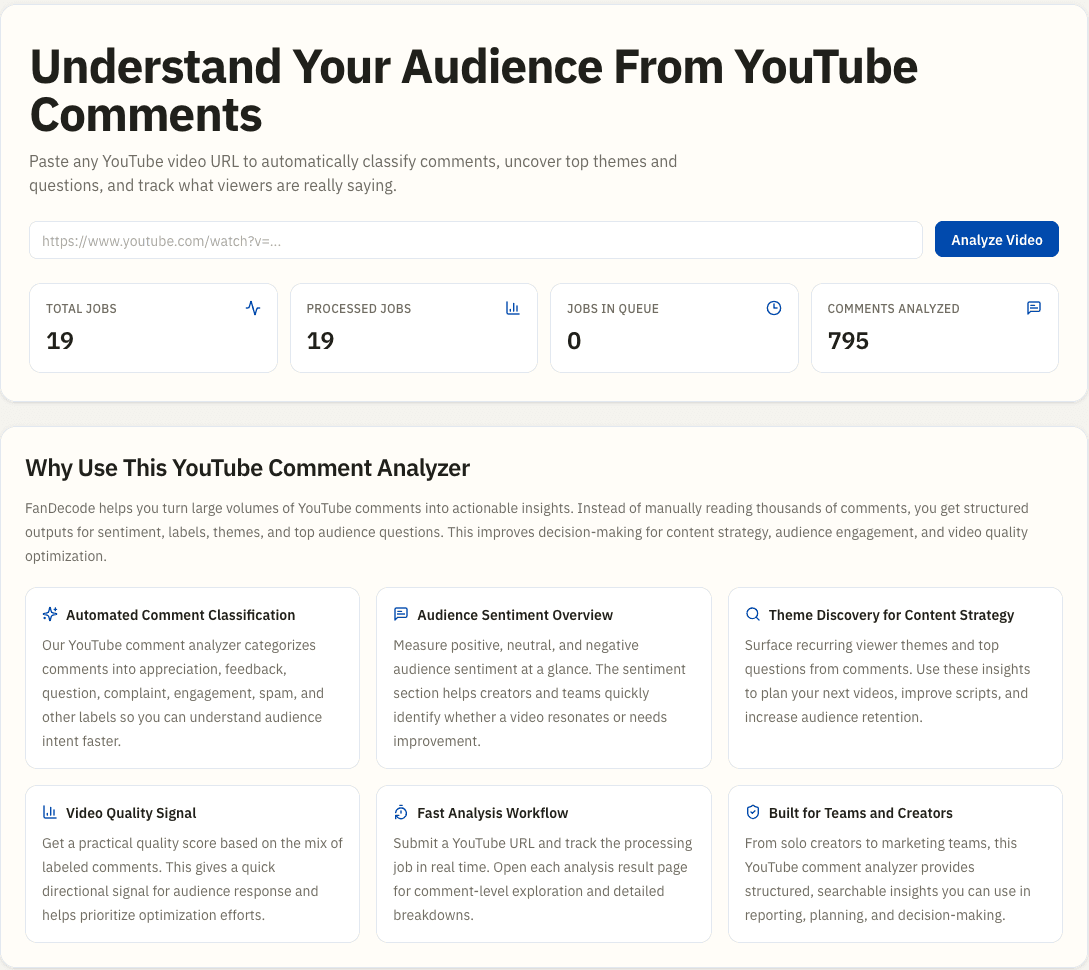The height and width of the screenshot is (970, 1089).
Task: Click the 795 comments analyzed number
Action: pos(848,341)
